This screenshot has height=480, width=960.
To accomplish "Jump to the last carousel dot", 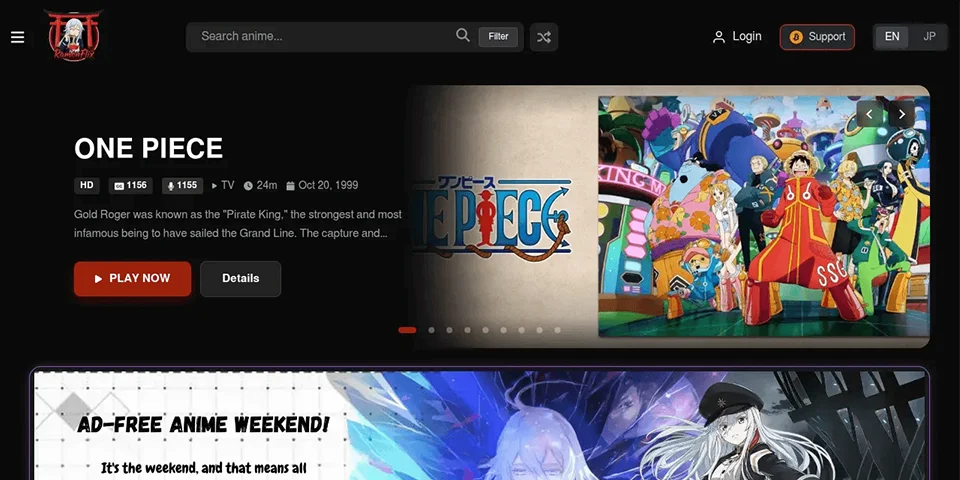I will coord(558,330).
